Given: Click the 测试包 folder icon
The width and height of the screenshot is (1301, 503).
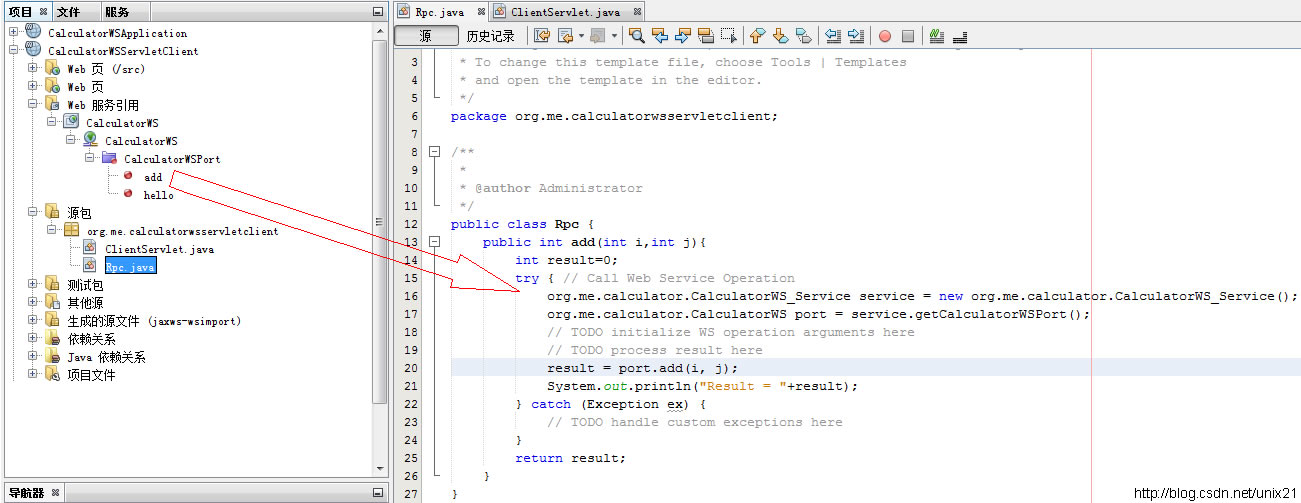Looking at the screenshot, I should pos(52,285).
